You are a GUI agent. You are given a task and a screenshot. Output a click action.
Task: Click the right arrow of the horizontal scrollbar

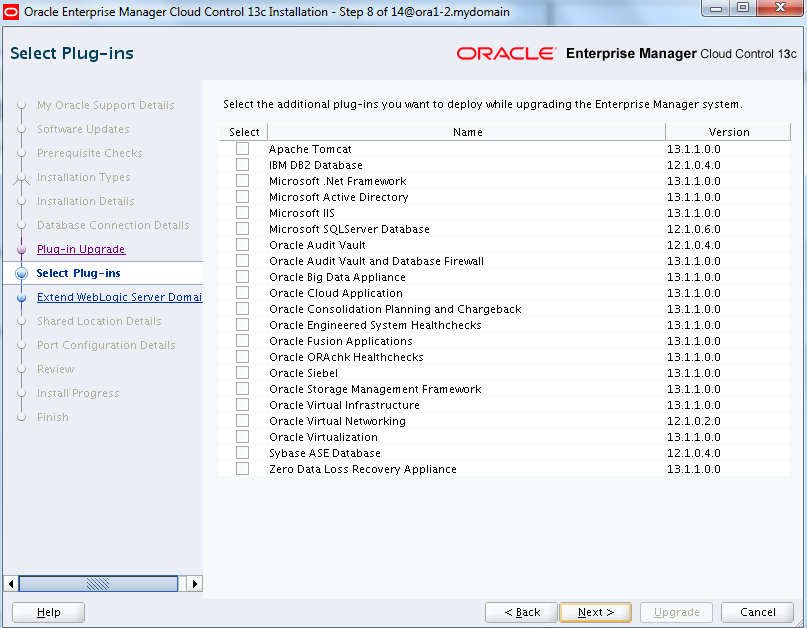coord(194,583)
